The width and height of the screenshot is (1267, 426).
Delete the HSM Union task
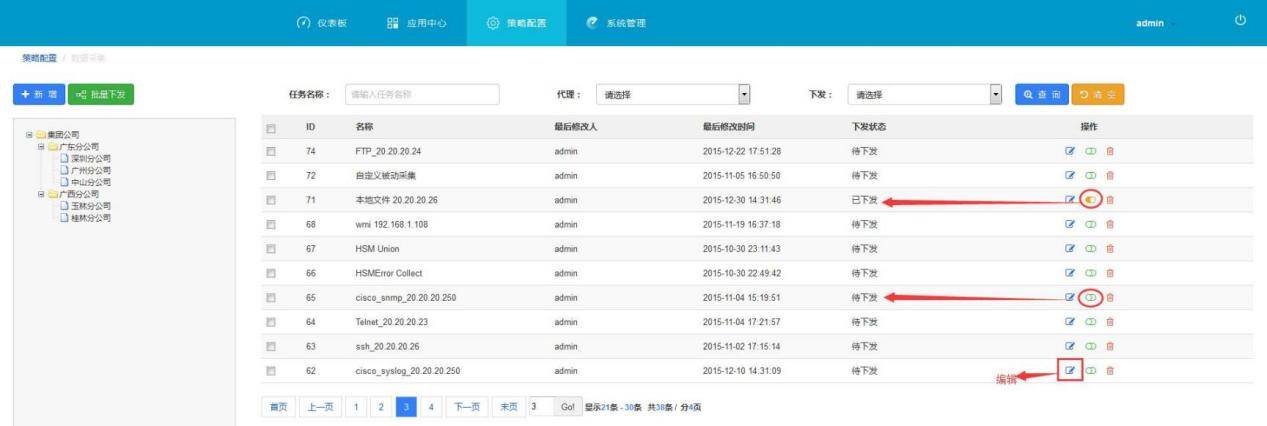tap(1109, 249)
